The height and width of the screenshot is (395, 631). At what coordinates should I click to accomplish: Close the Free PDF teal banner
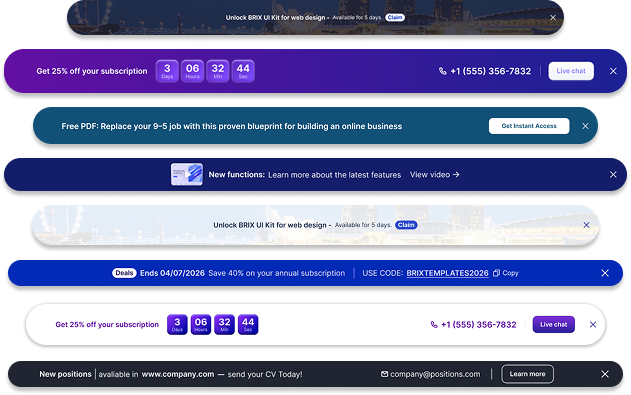coord(585,126)
